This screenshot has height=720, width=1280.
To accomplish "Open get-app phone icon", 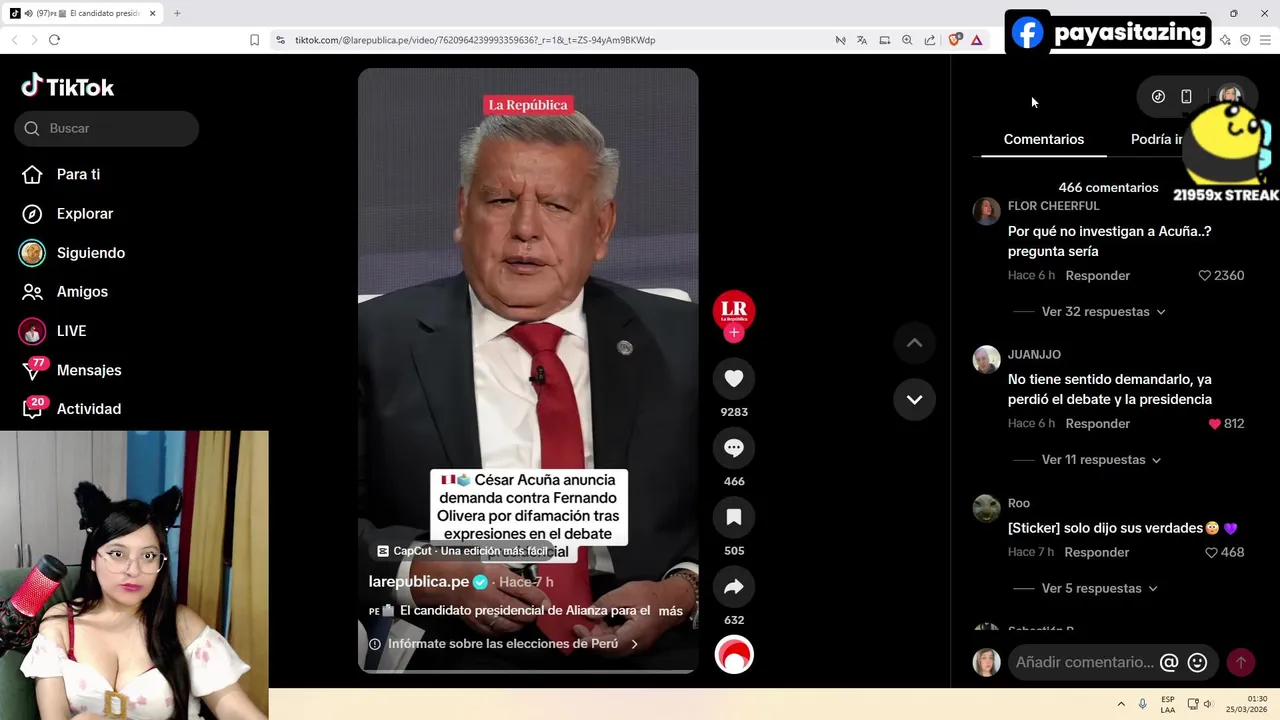I will coord(1186,97).
